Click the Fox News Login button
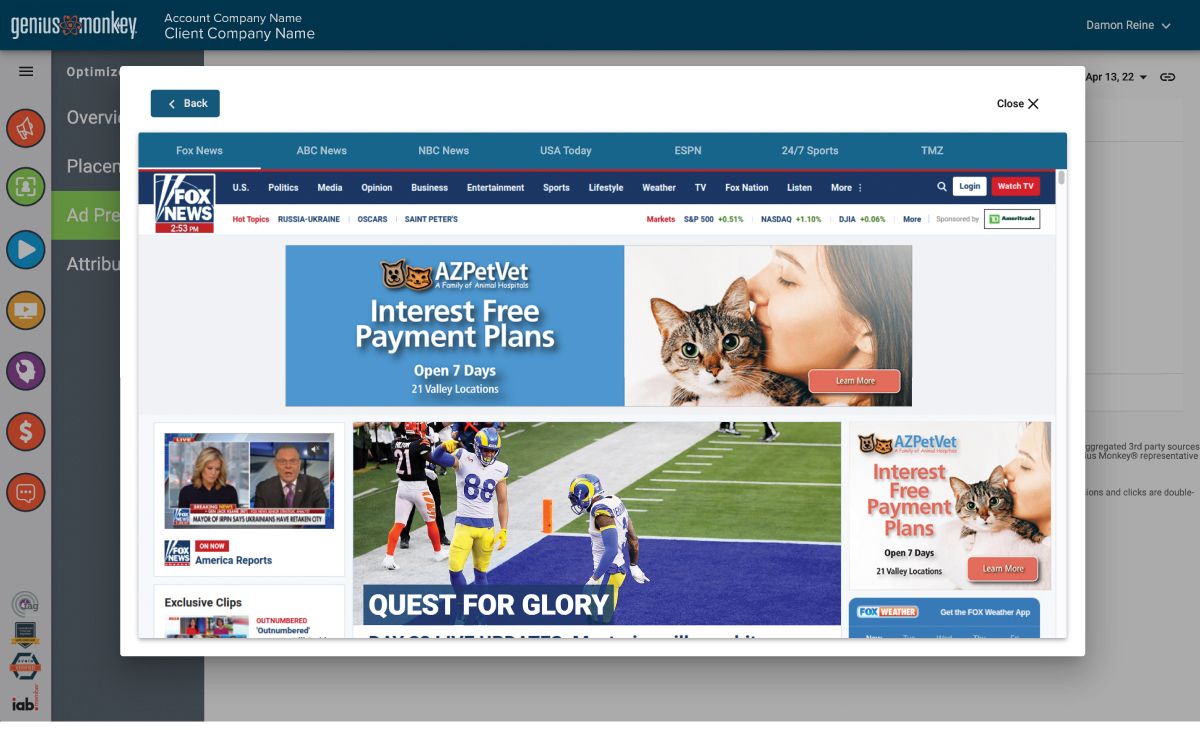The width and height of the screenshot is (1200, 730). click(969, 186)
